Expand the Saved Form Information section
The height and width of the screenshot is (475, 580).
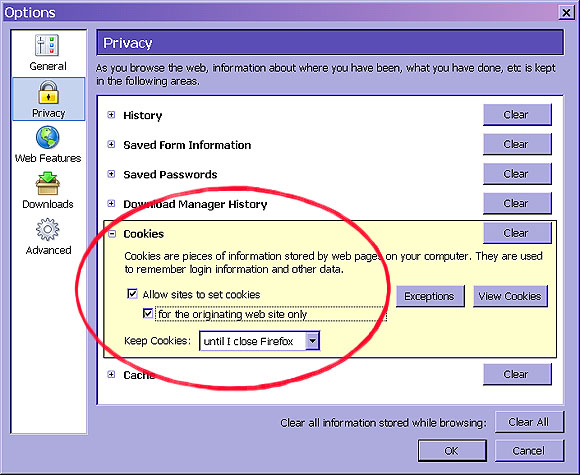click(x=111, y=145)
